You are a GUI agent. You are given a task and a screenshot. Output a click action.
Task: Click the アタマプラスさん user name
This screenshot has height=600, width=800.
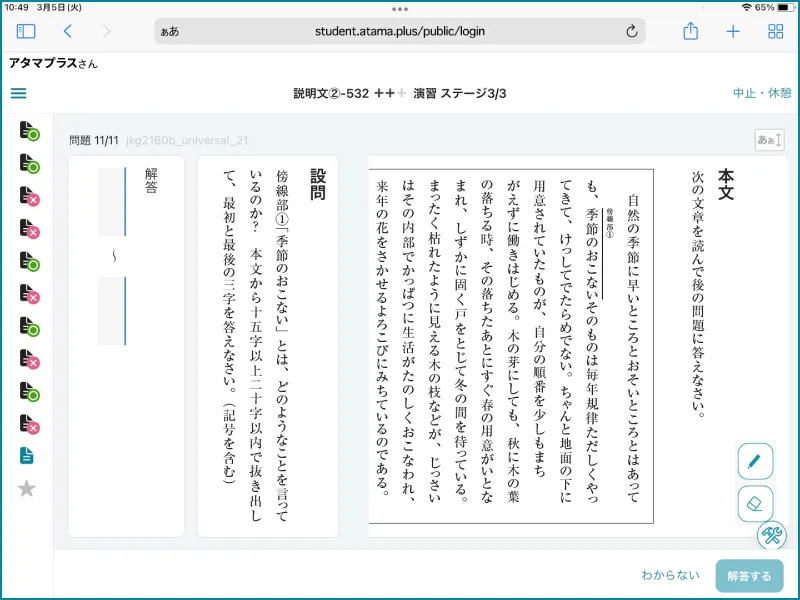coord(53,63)
